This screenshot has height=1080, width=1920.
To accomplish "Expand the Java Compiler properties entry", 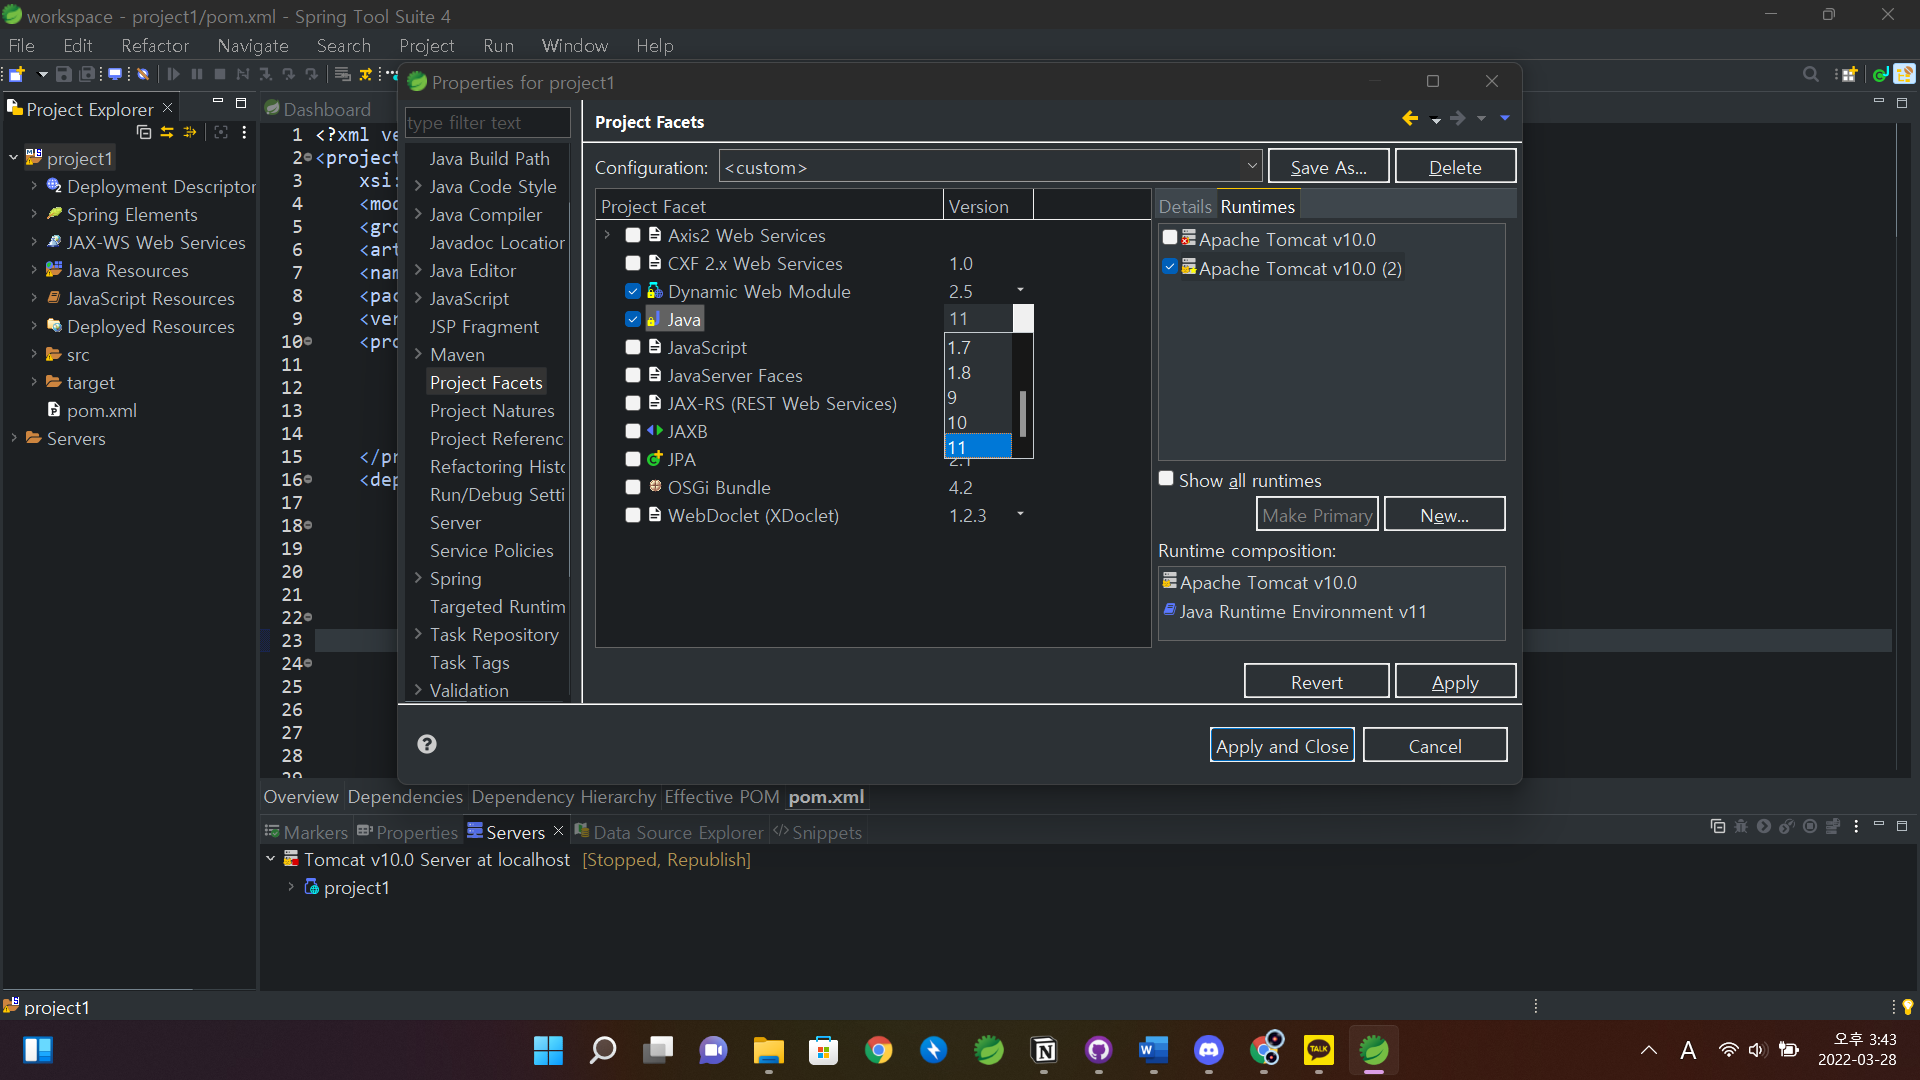I will [418, 214].
